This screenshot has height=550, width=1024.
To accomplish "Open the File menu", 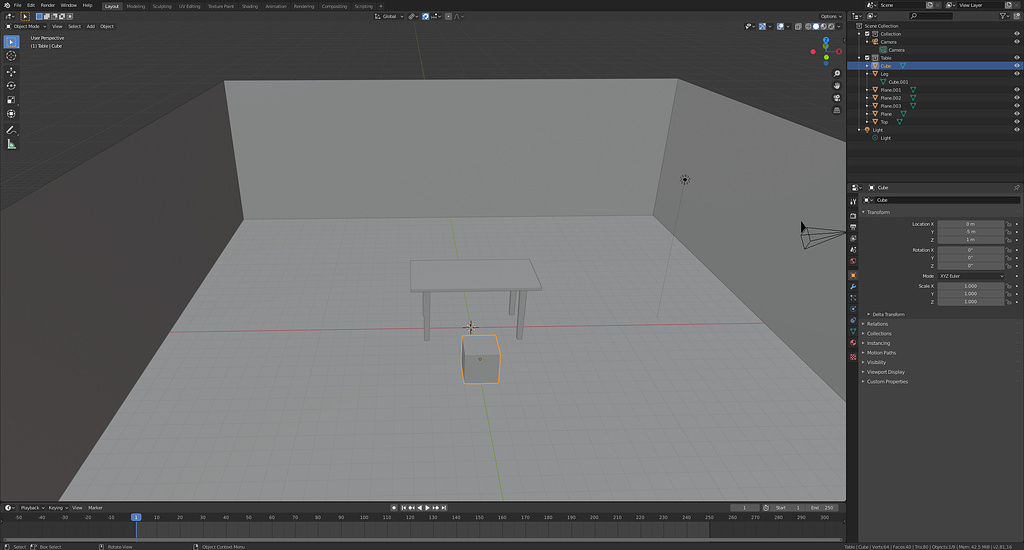I will 18,5.
